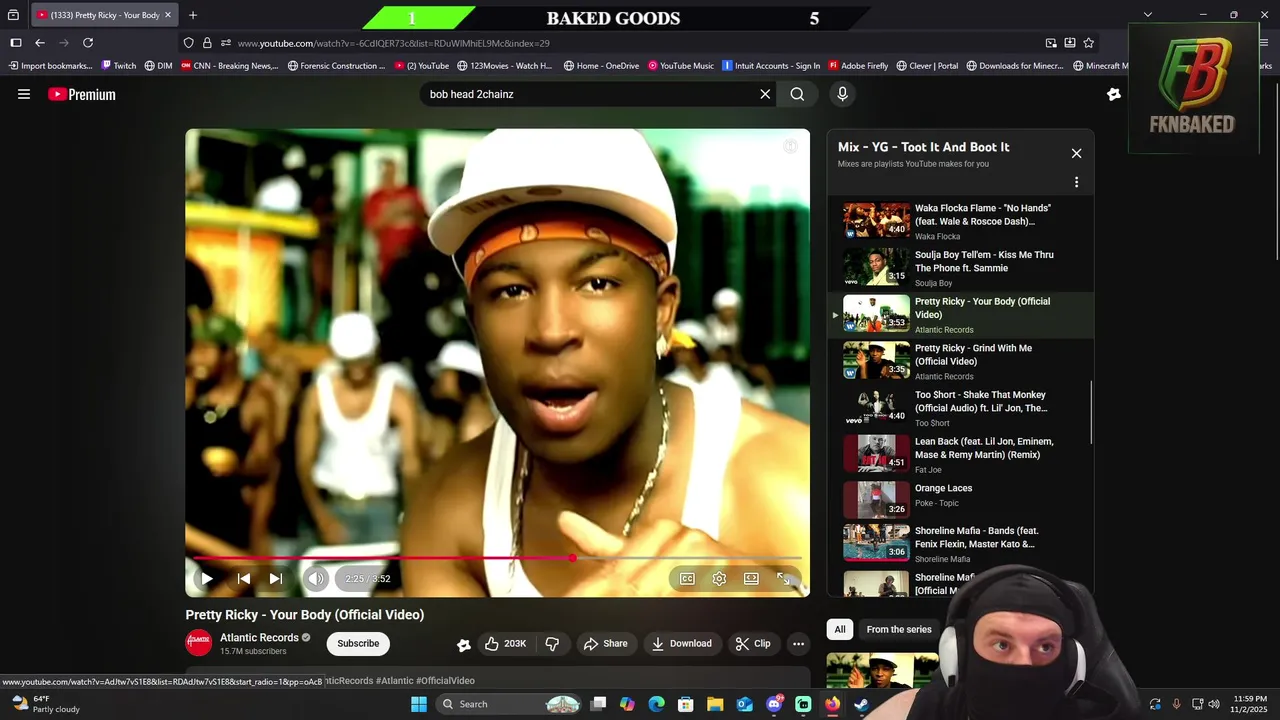
Task: Play Waka Flocka Flame No Hands
Action: [960, 220]
